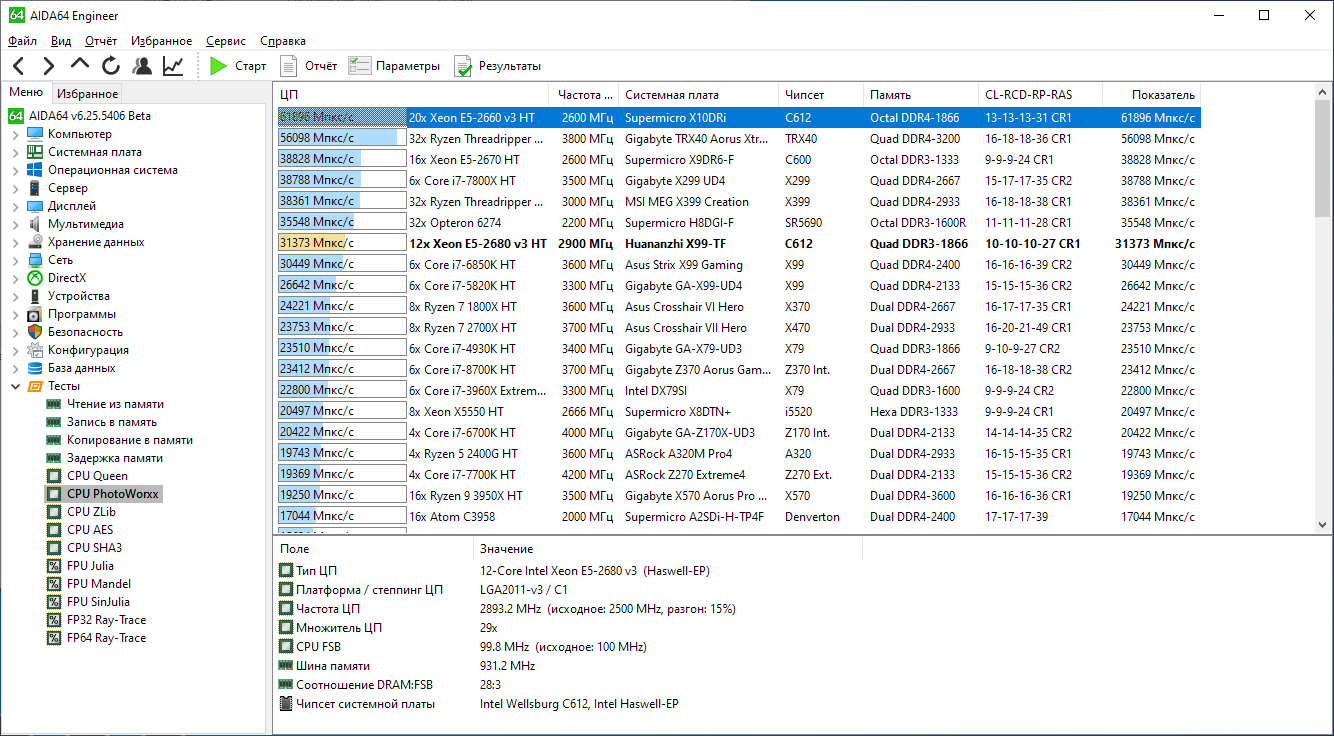Select the База данных icon in the tree
This screenshot has width=1334, height=736.
pyautogui.click(x=35, y=368)
